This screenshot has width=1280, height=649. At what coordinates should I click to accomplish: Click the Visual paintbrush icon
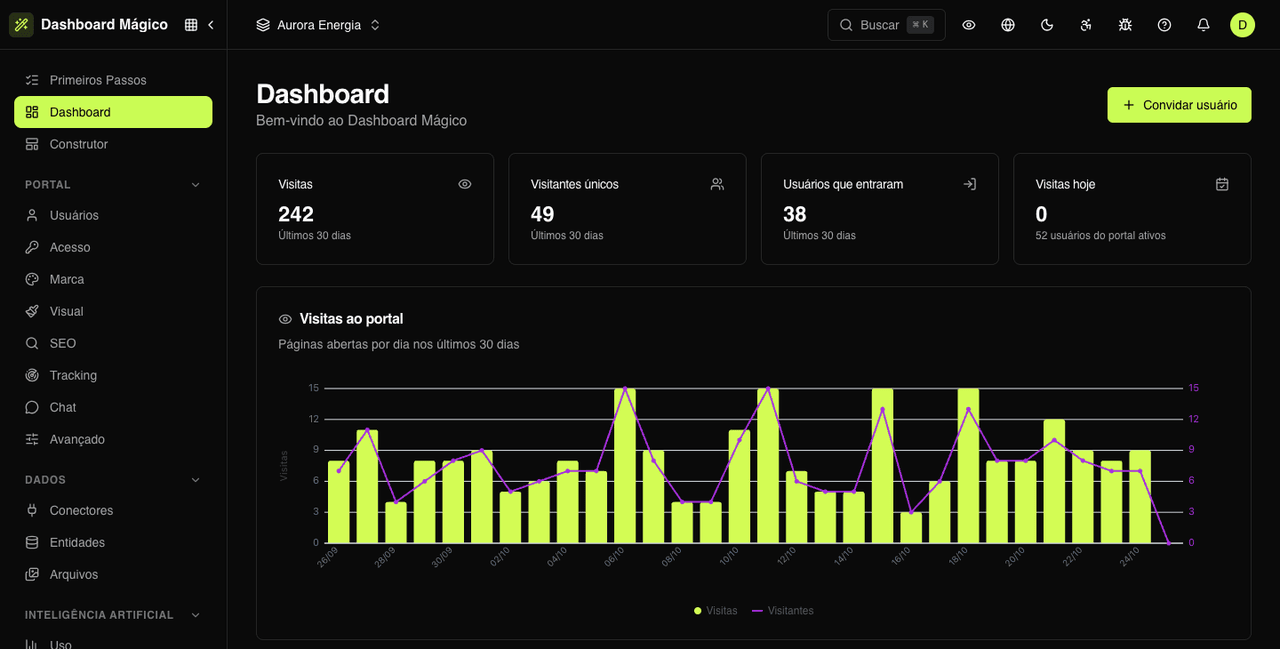(32, 311)
